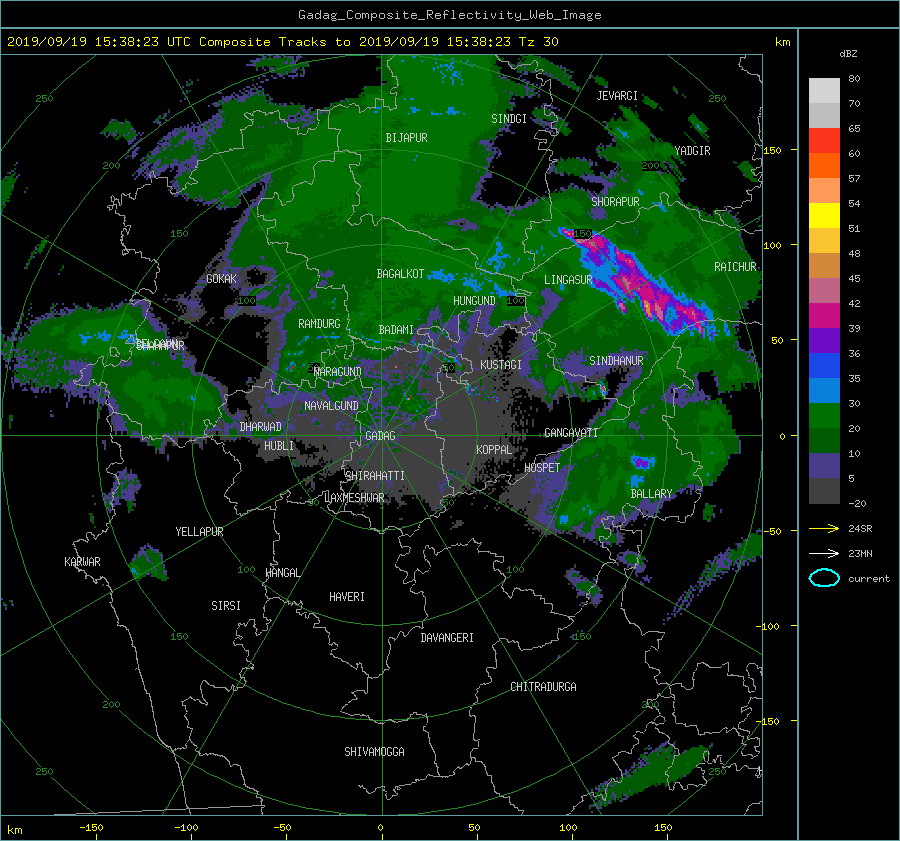Click the SINDHANUR city label
This screenshot has width=900, height=841.
[616, 361]
